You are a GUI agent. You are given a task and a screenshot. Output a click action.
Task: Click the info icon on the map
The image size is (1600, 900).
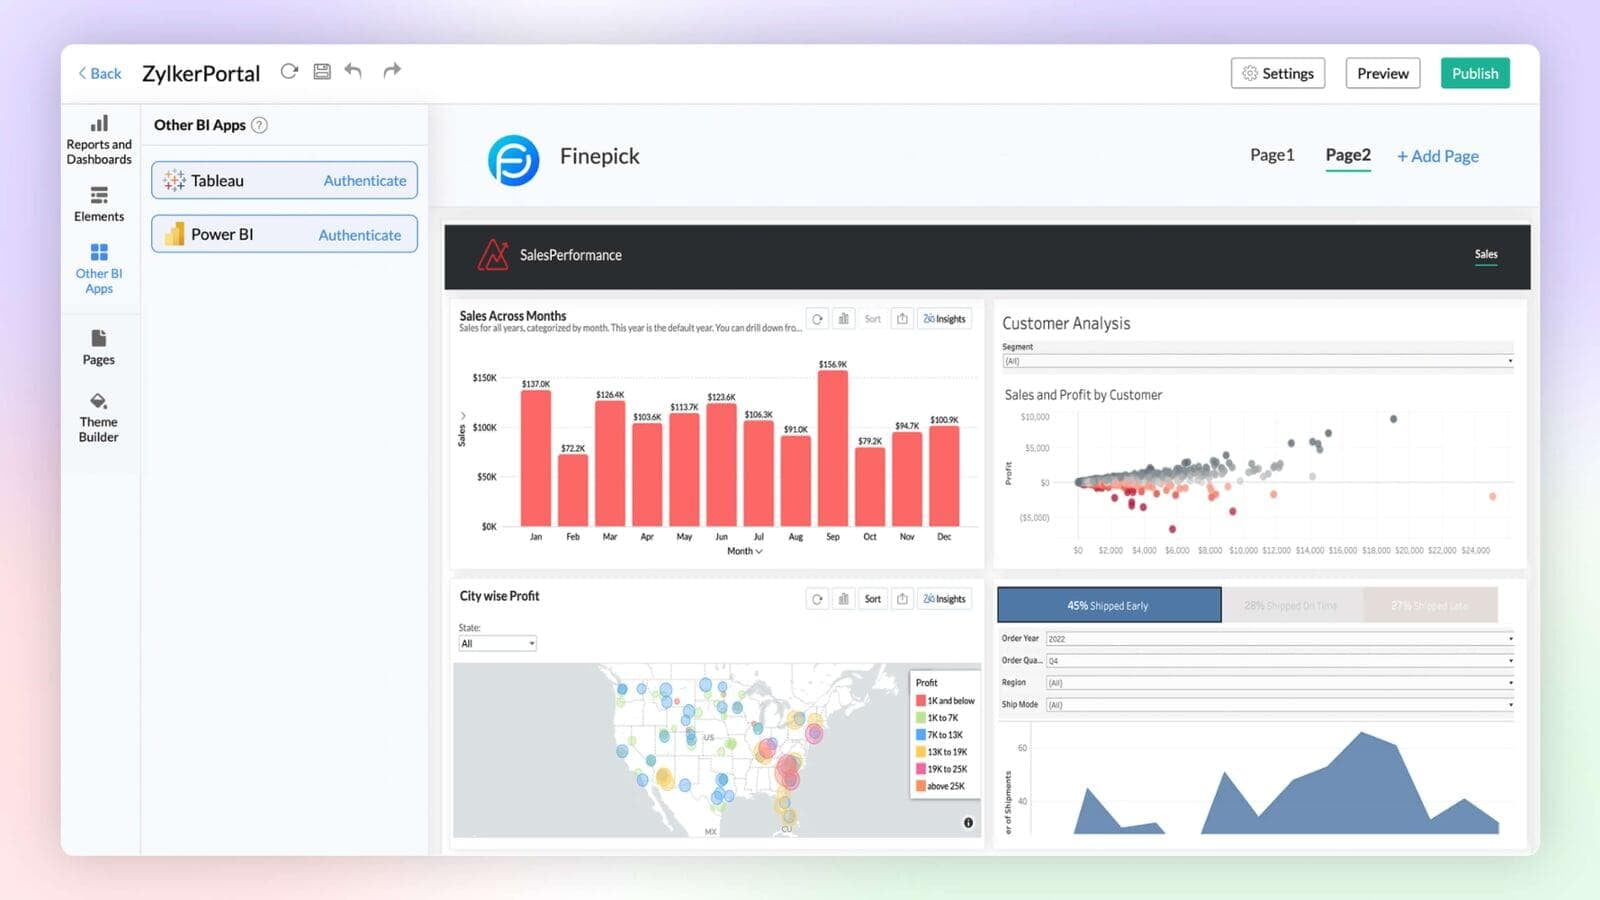968,823
